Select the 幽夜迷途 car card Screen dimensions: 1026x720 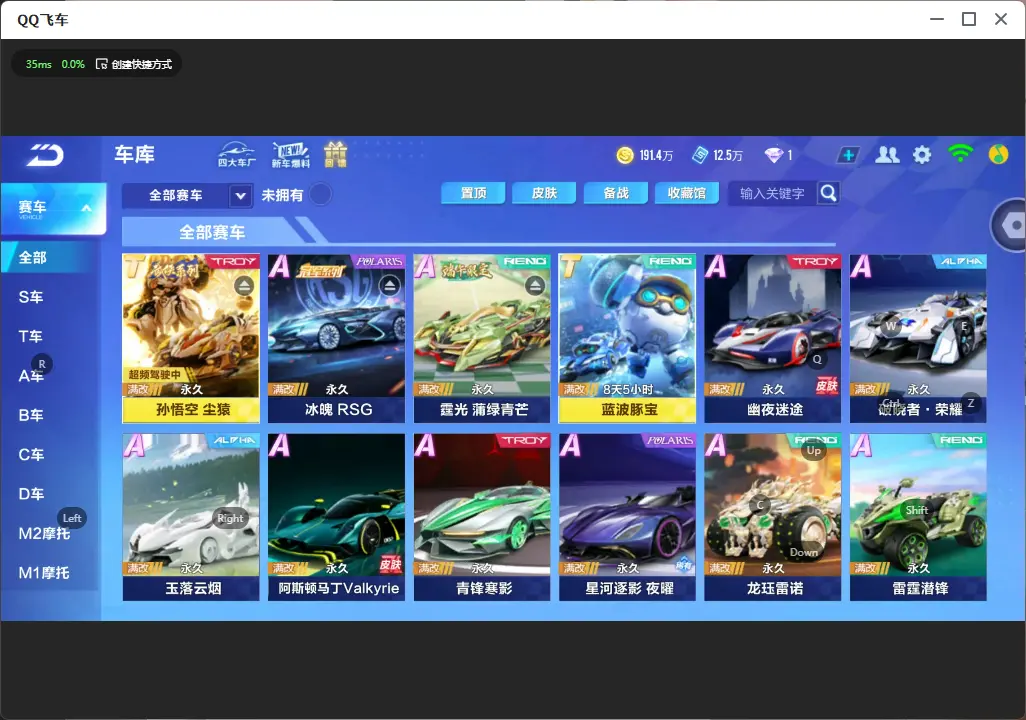773,338
